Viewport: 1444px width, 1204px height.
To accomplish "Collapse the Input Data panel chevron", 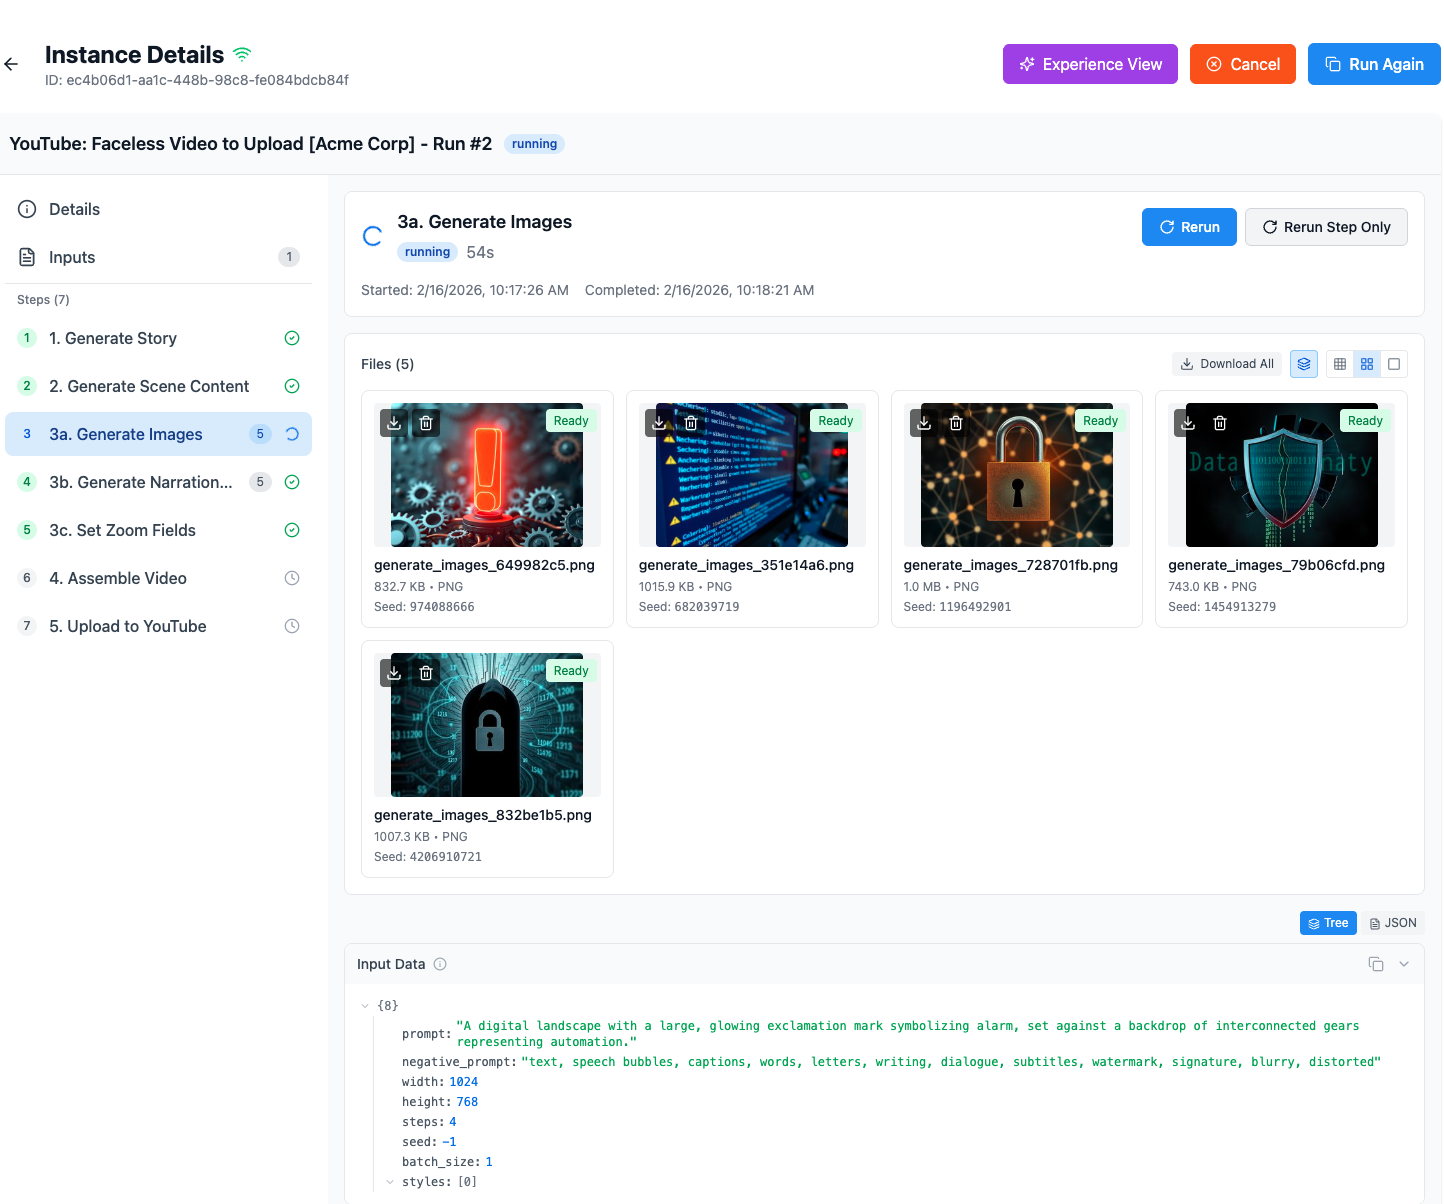I will (x=1404, y=964).
